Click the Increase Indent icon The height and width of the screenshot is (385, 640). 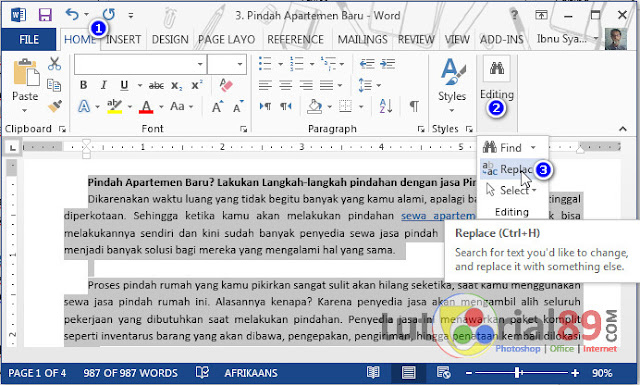click(387, 64)
